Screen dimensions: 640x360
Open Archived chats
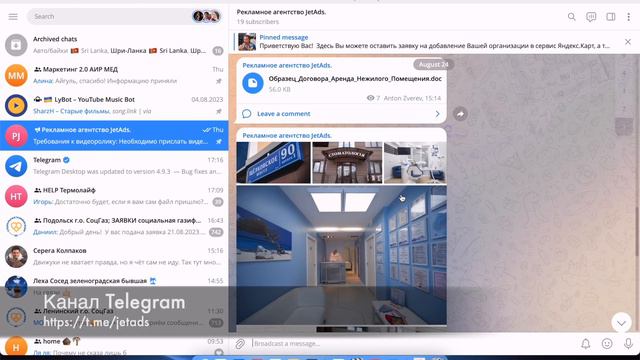pos(114,45)
